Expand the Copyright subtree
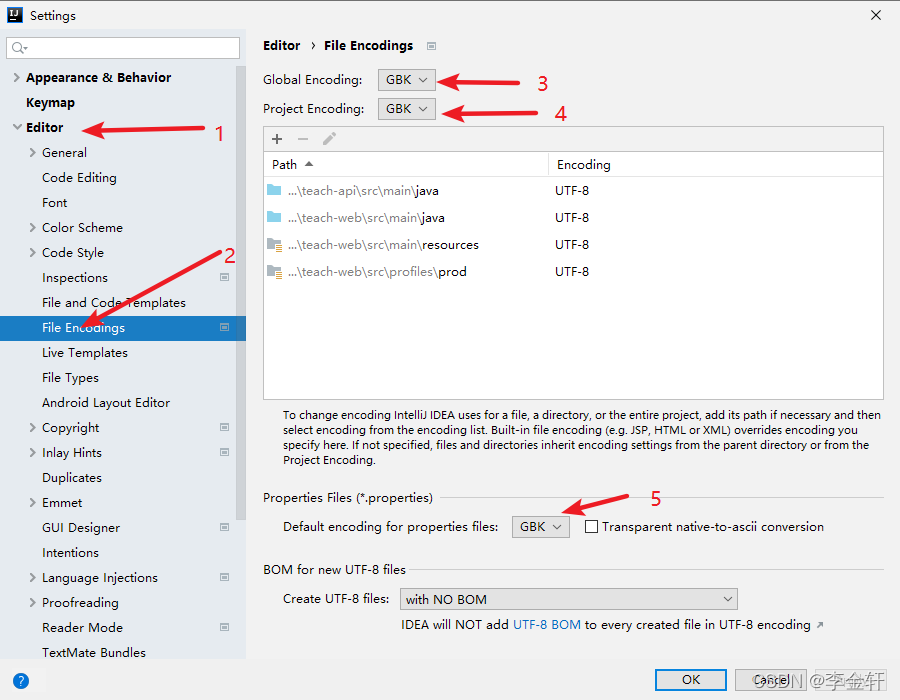Screen dimensions: 900x700 (33, 427)
